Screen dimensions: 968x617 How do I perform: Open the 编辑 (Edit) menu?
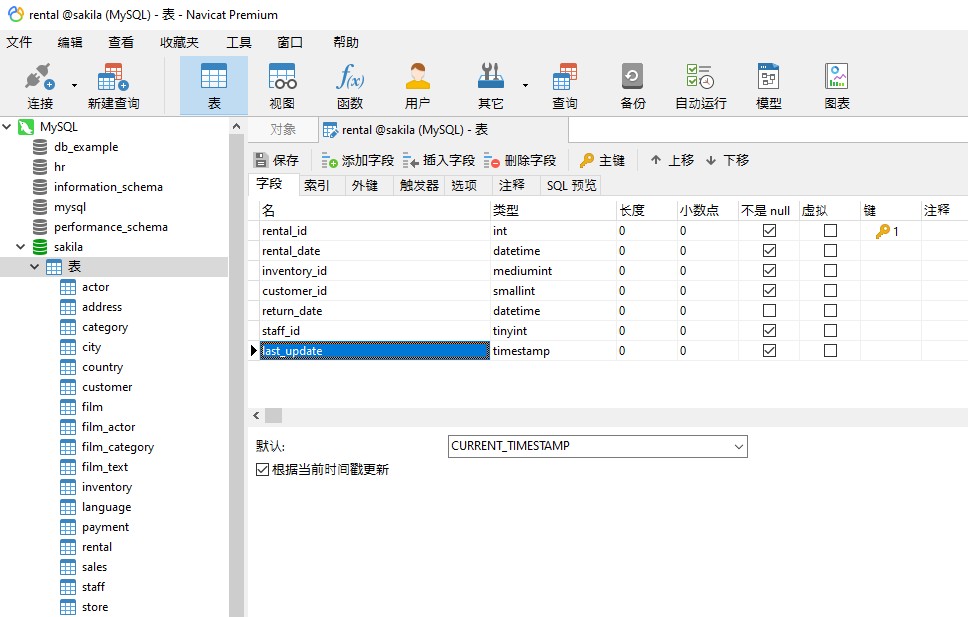70,43
